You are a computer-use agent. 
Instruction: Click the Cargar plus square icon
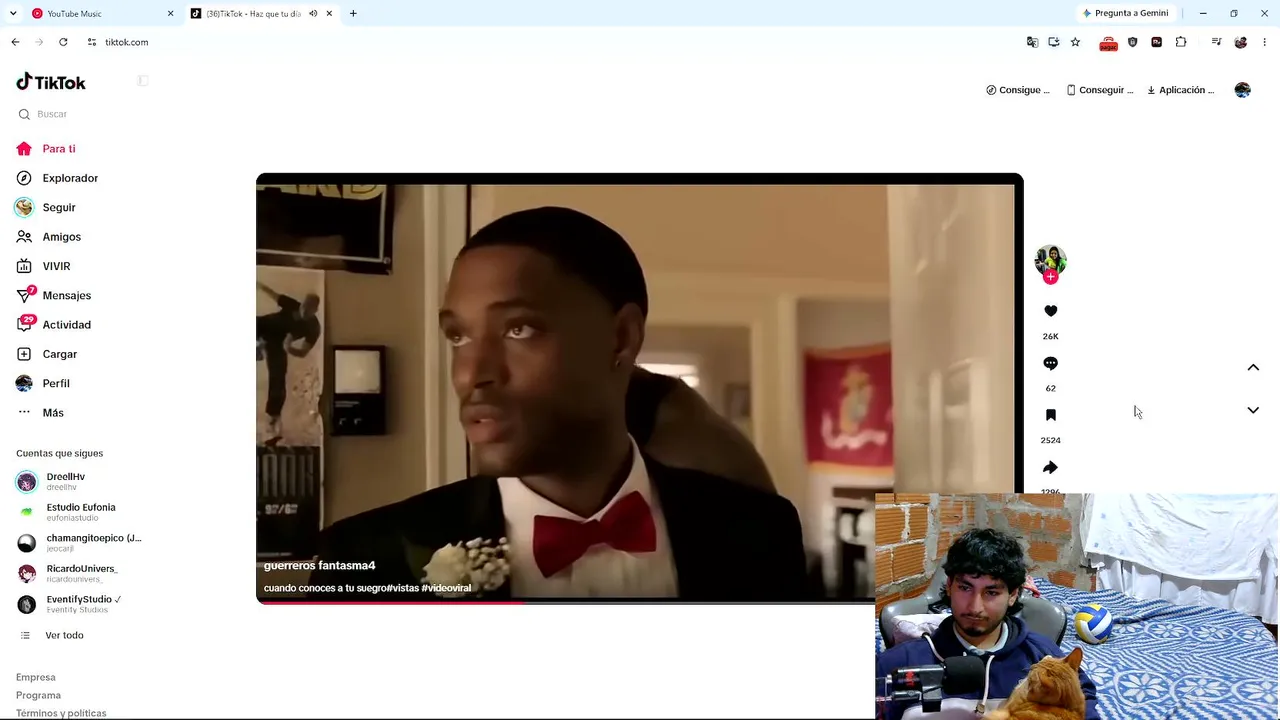[24, 354]
